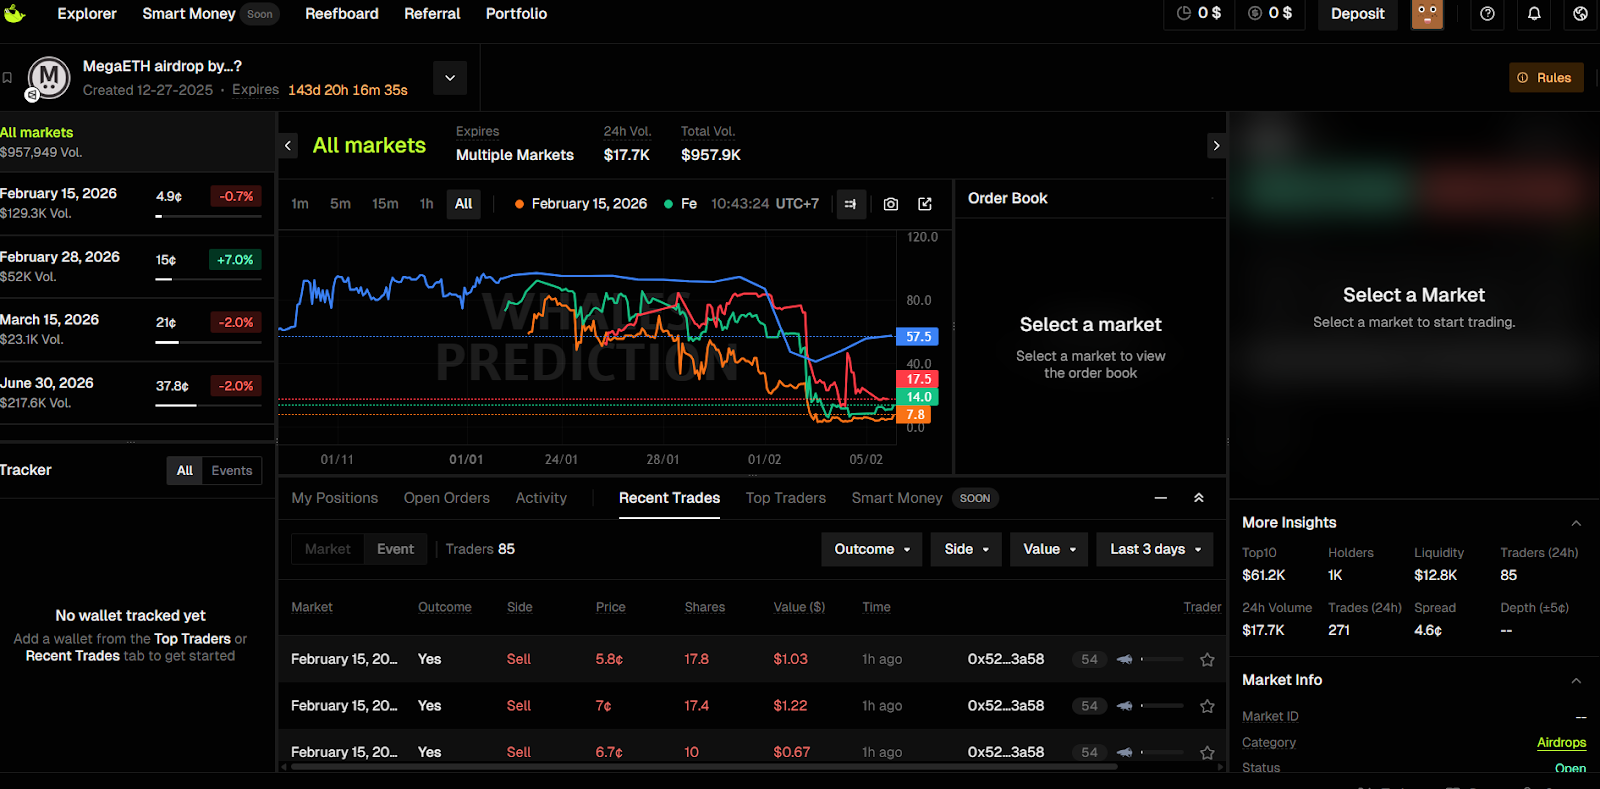Open the Outcome filter dropdown

click(871, 549)
